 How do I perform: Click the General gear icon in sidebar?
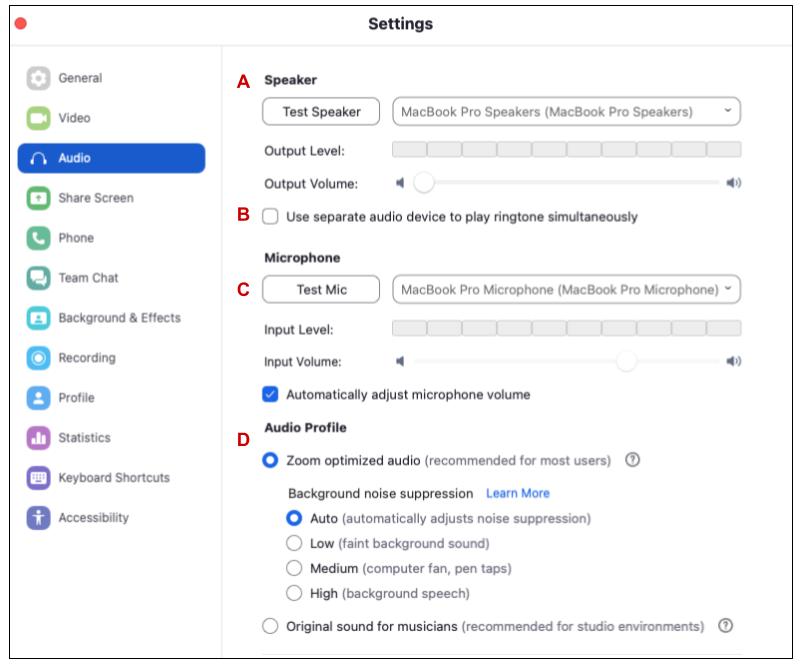38,78
